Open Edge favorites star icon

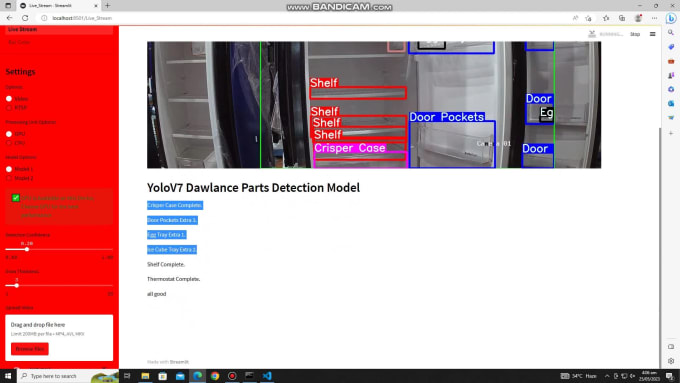point(606,18)
